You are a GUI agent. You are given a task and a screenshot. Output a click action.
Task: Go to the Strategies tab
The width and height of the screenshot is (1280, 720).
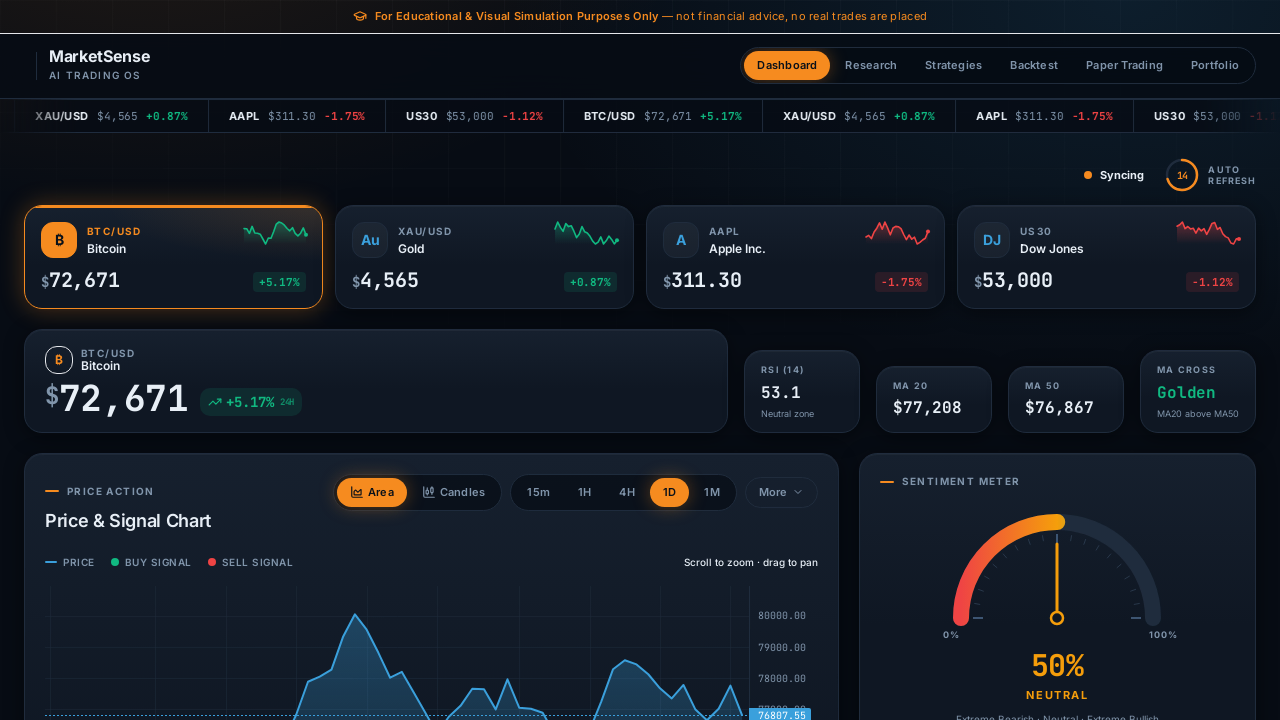[953, 65]
